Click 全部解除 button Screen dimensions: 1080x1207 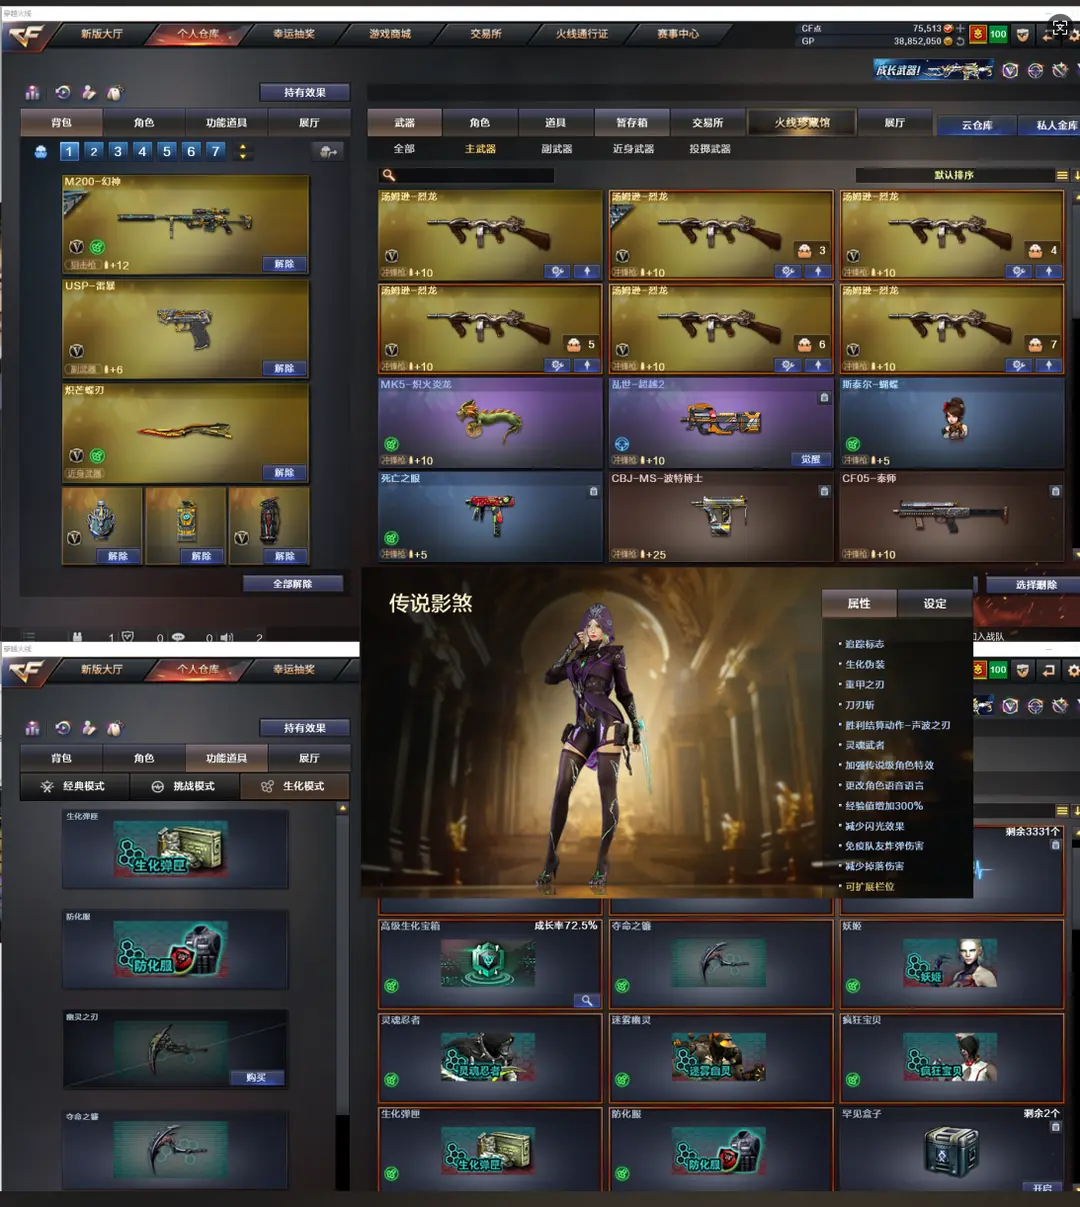click(x=293, y=583)
